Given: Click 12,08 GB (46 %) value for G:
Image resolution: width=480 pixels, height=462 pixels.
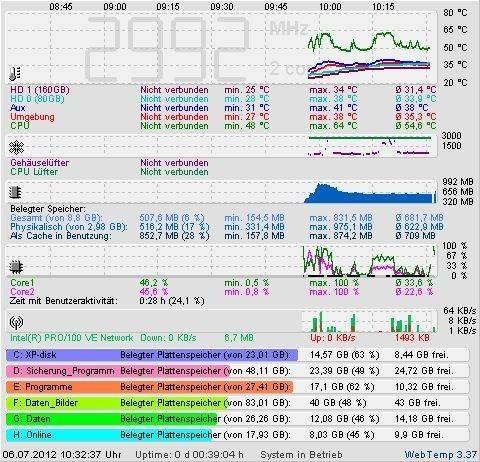Looking at the screenshot, I should coord(344,419).
